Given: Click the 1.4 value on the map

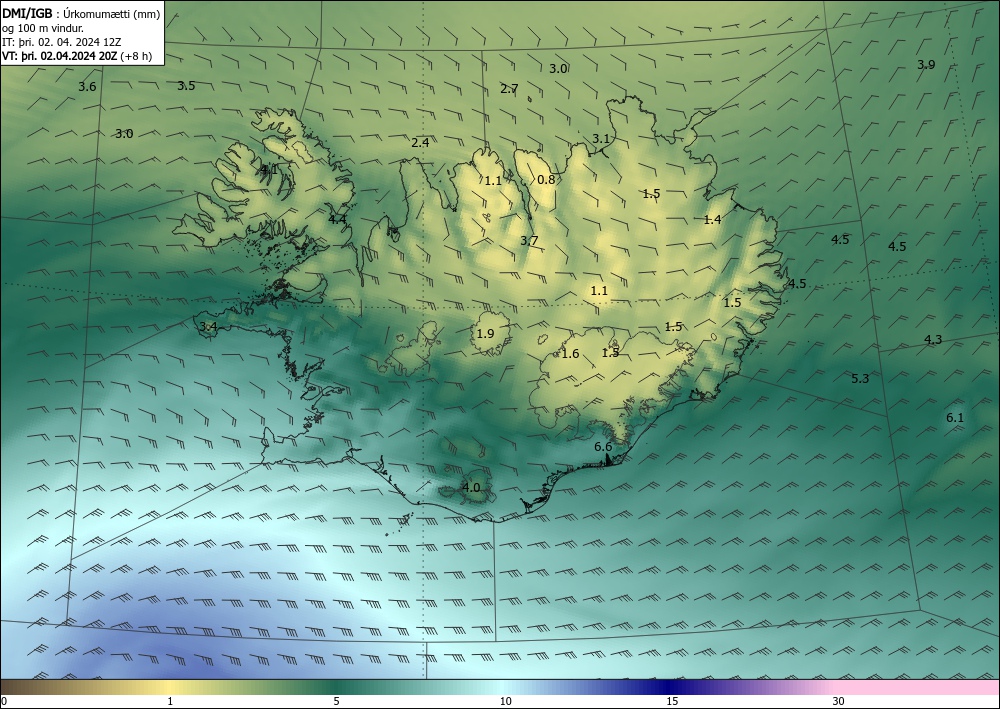Looking at the screenshot, I should (x=712, y=219).
